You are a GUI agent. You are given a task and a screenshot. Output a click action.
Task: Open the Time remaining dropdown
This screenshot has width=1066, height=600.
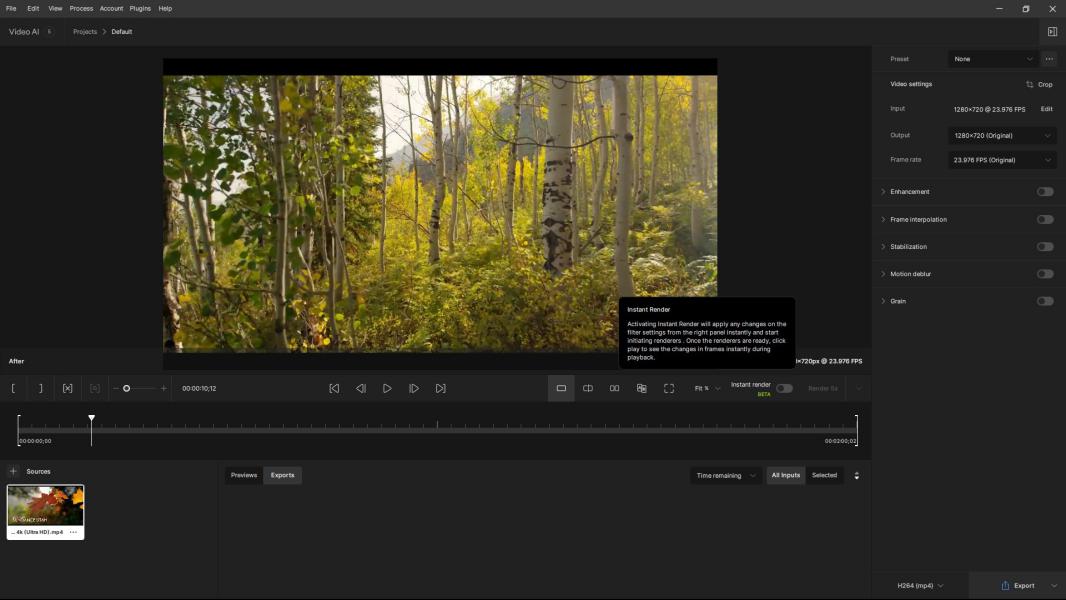click(x=725, y=476)
